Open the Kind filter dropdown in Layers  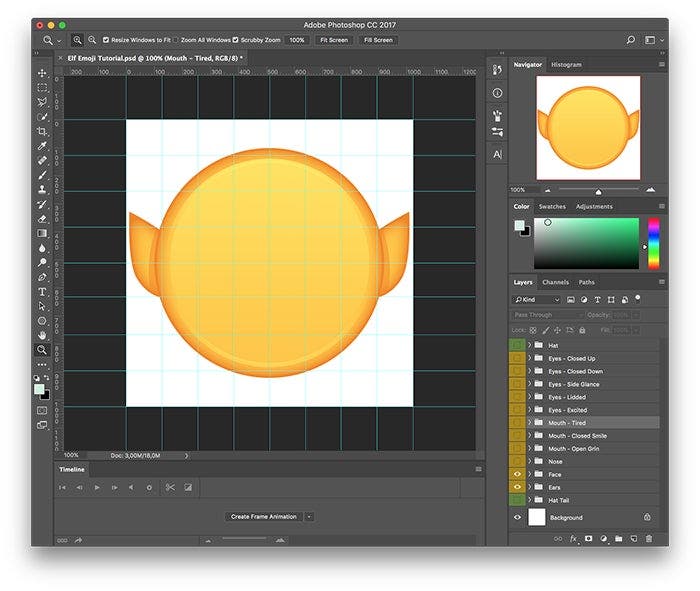coord(537,299)
